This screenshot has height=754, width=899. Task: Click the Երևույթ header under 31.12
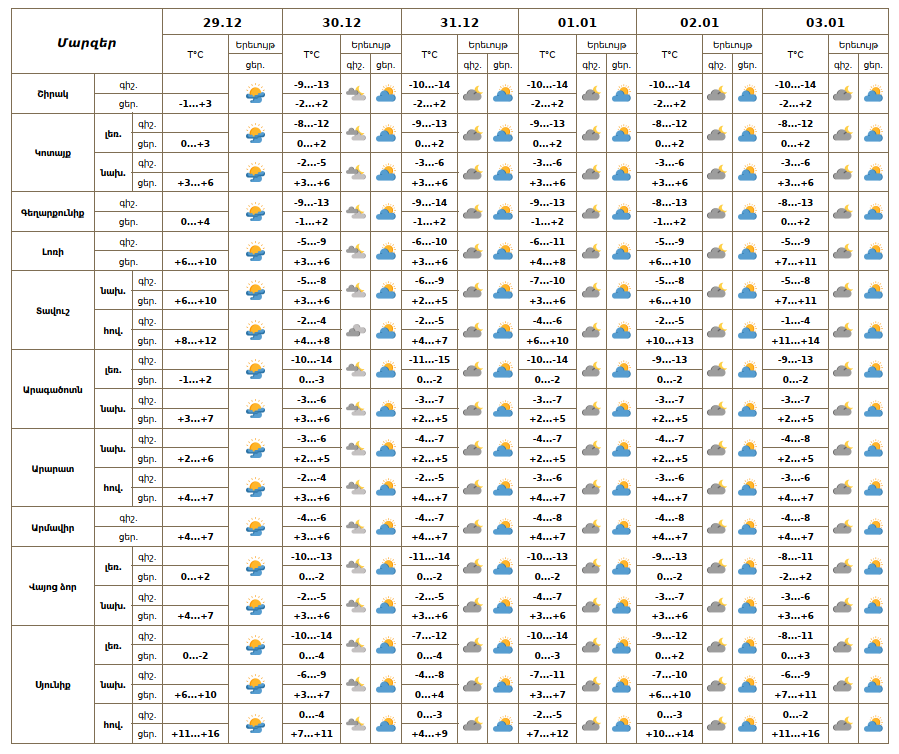coord(488,45)
